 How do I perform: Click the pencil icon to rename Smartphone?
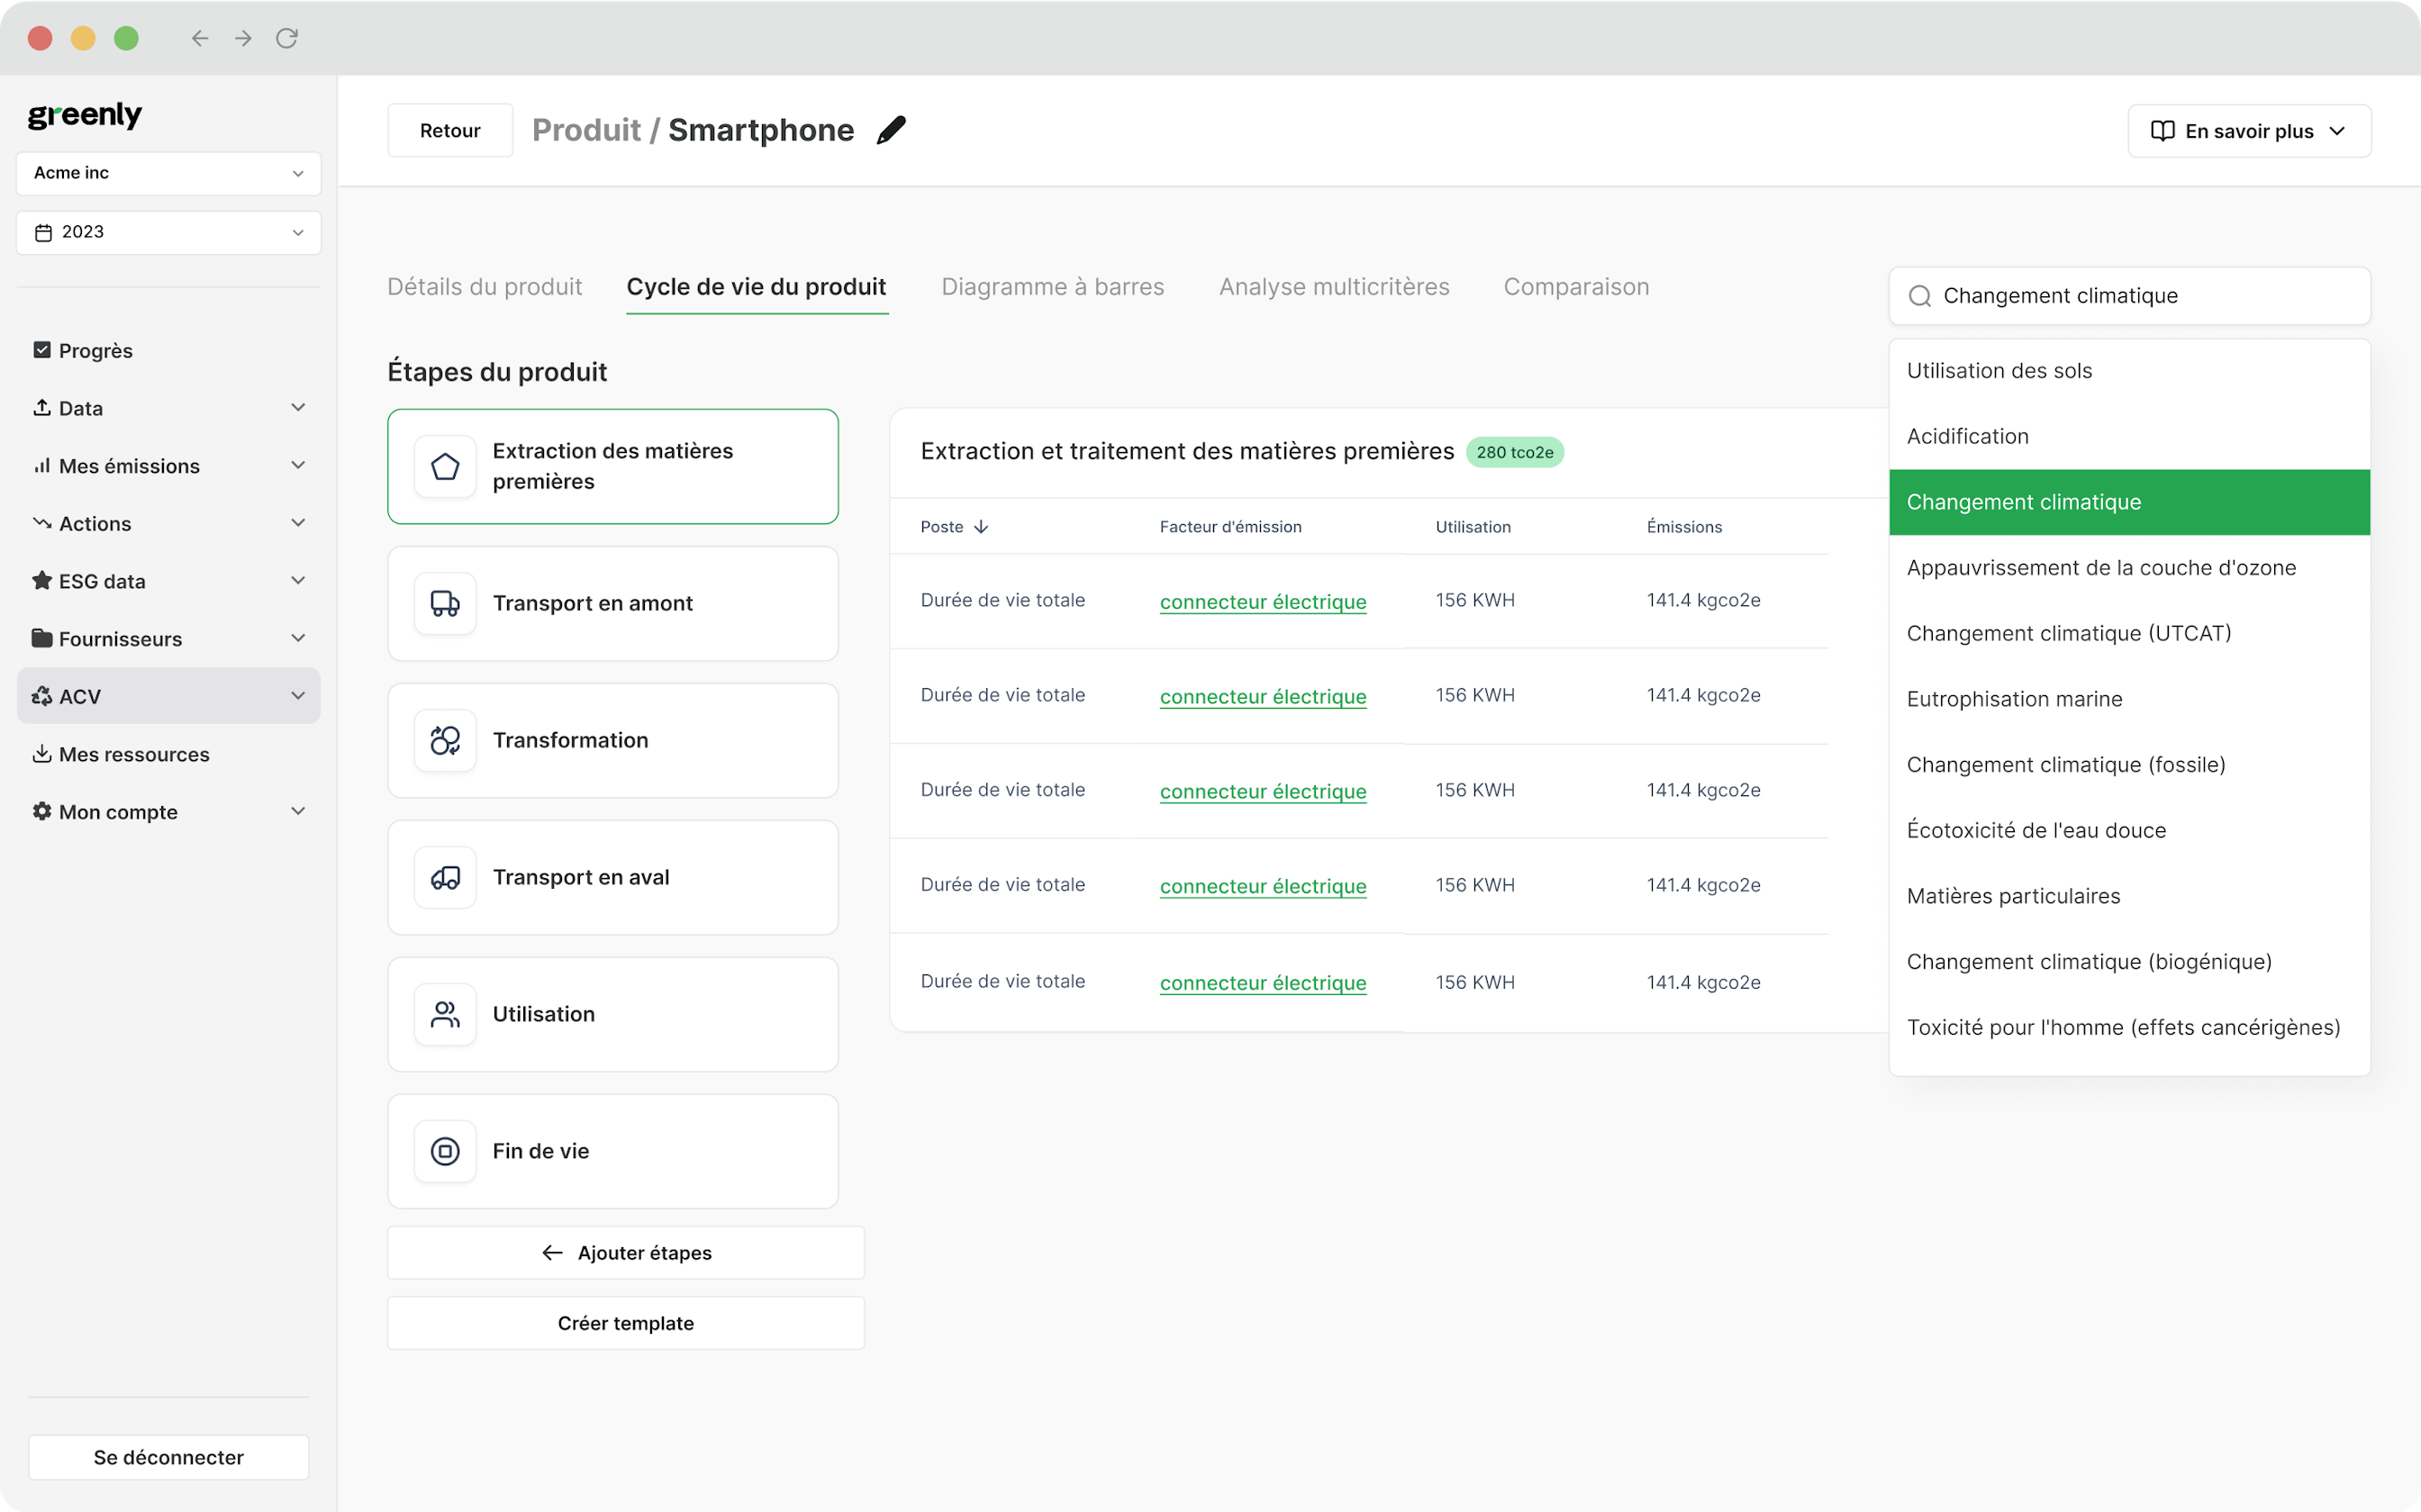(x=892, y=129)
